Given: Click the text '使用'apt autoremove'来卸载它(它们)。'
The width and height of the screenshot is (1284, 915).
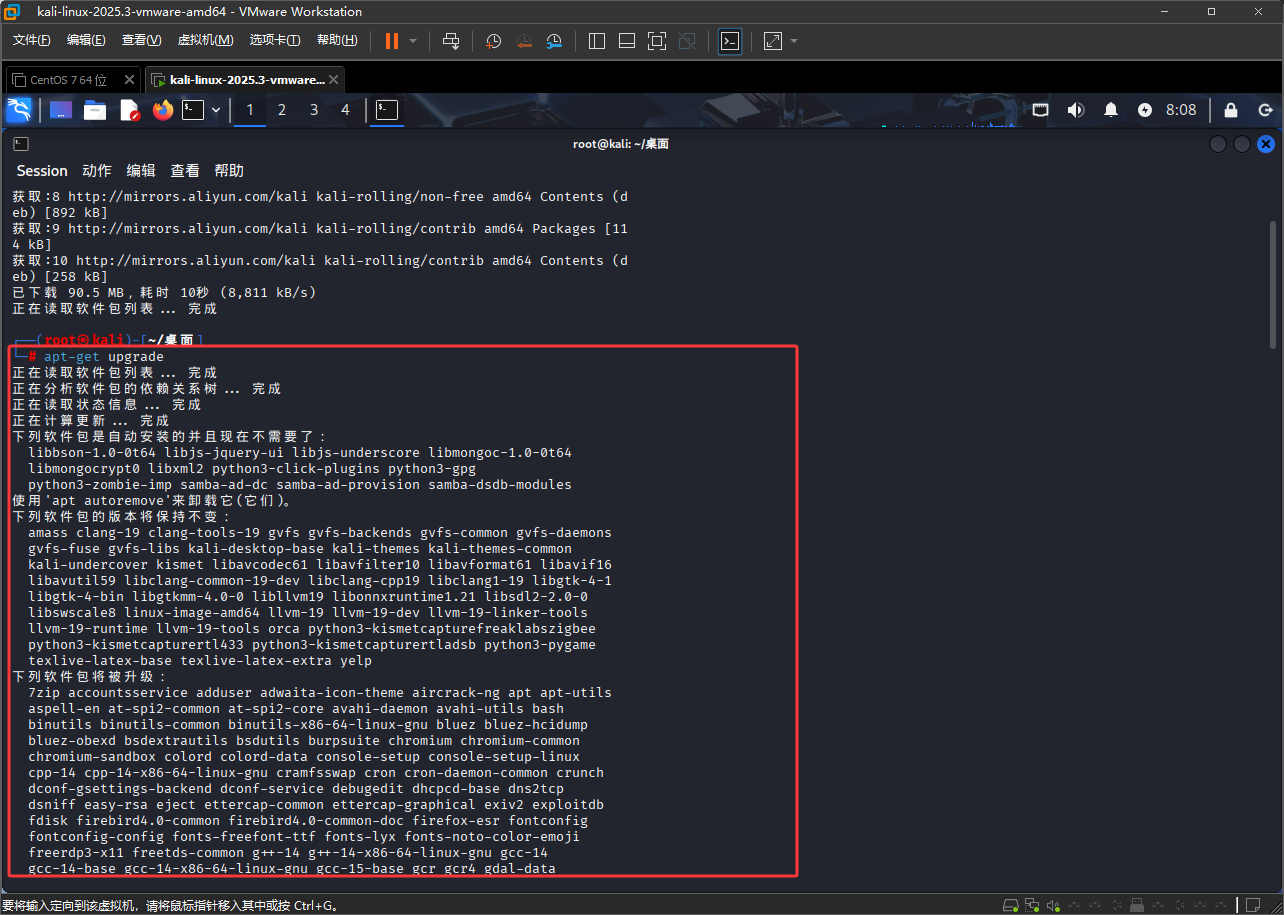Looking at the screenshot, I should point(153,500).
